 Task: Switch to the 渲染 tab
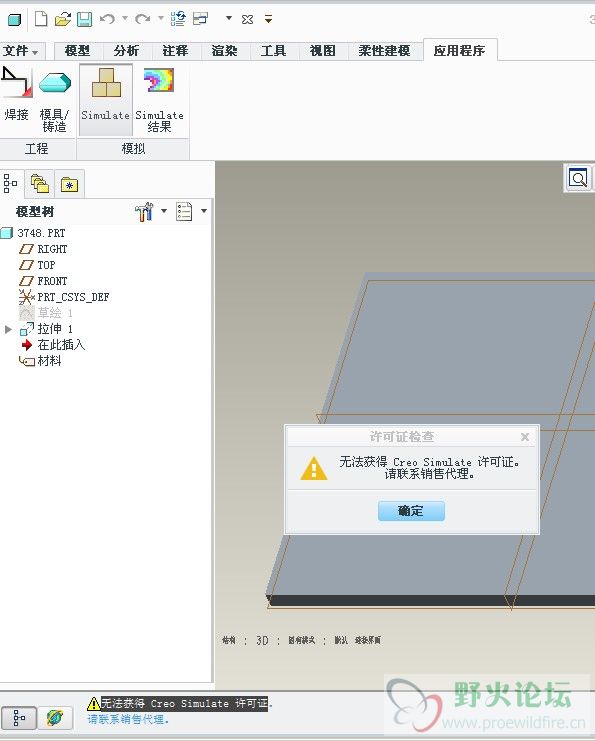(224, 51)
